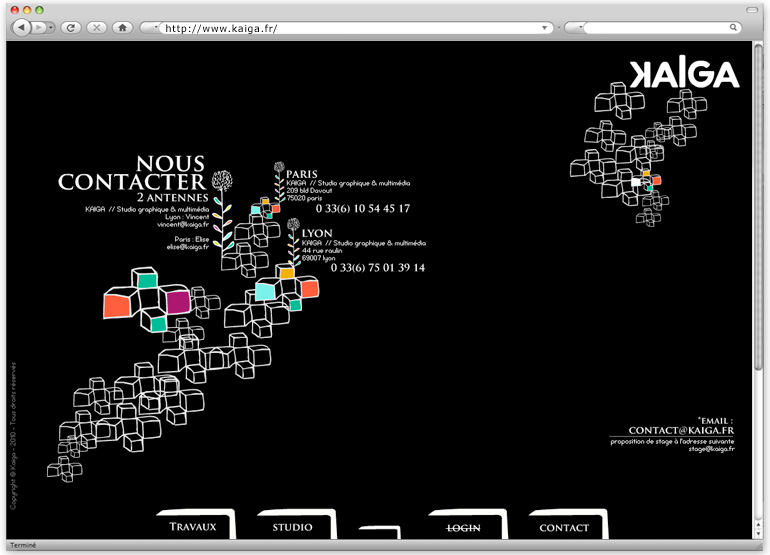Click the vertical scrollbar thumb on the right
Image resolution: width=770 pixels, height=555 pixels.
click(x=759, y=206)
